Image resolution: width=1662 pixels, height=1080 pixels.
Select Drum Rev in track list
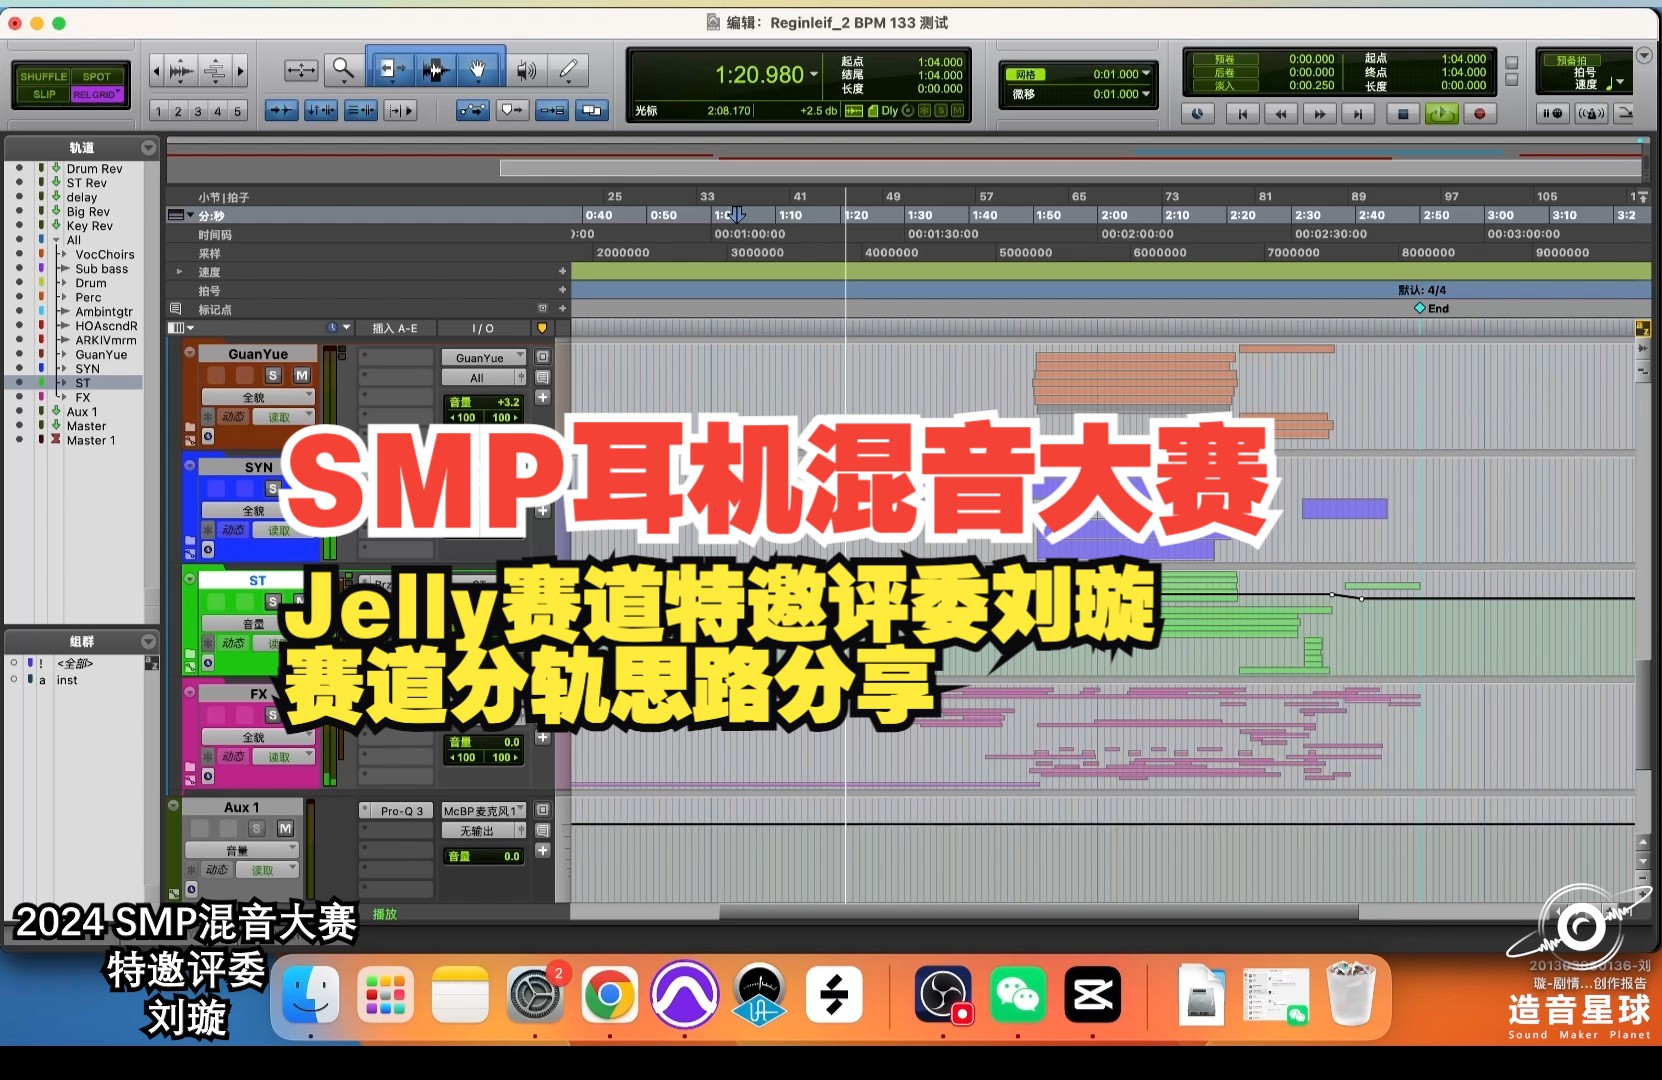coord(94,169)
